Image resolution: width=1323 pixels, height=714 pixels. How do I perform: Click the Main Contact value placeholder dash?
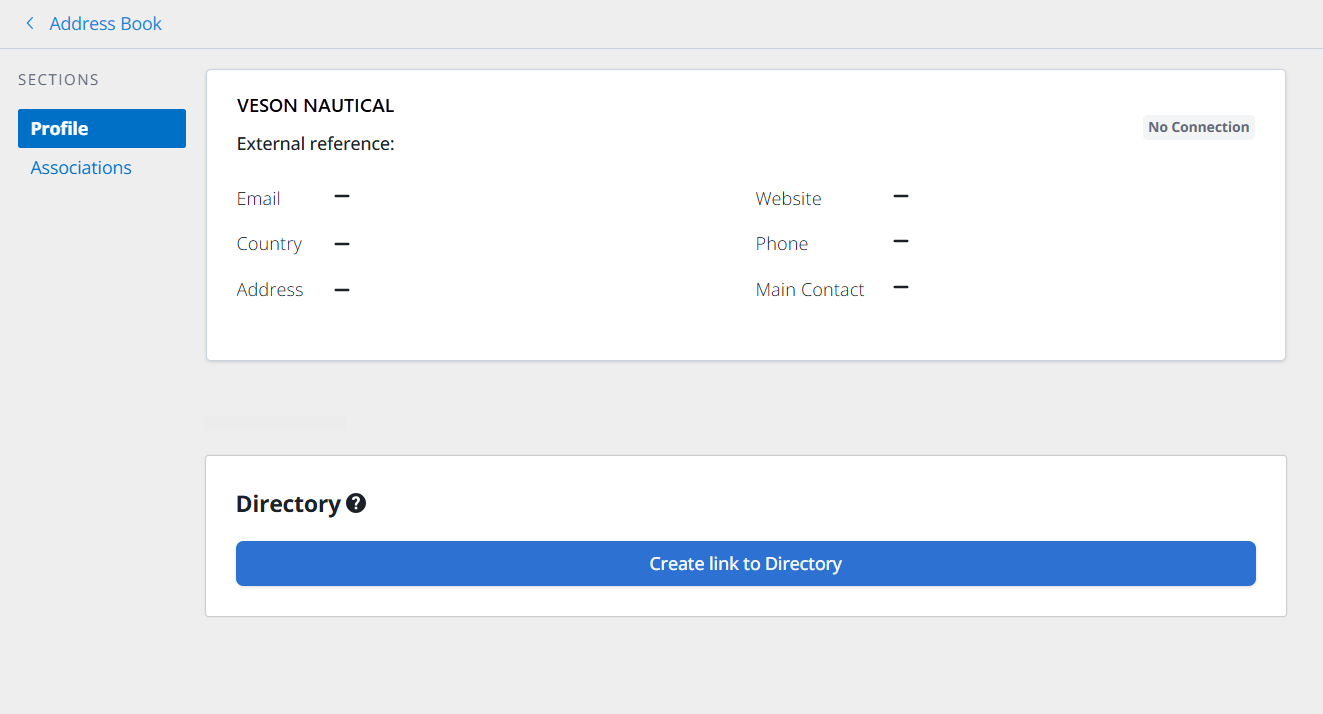tap(900, 287)
